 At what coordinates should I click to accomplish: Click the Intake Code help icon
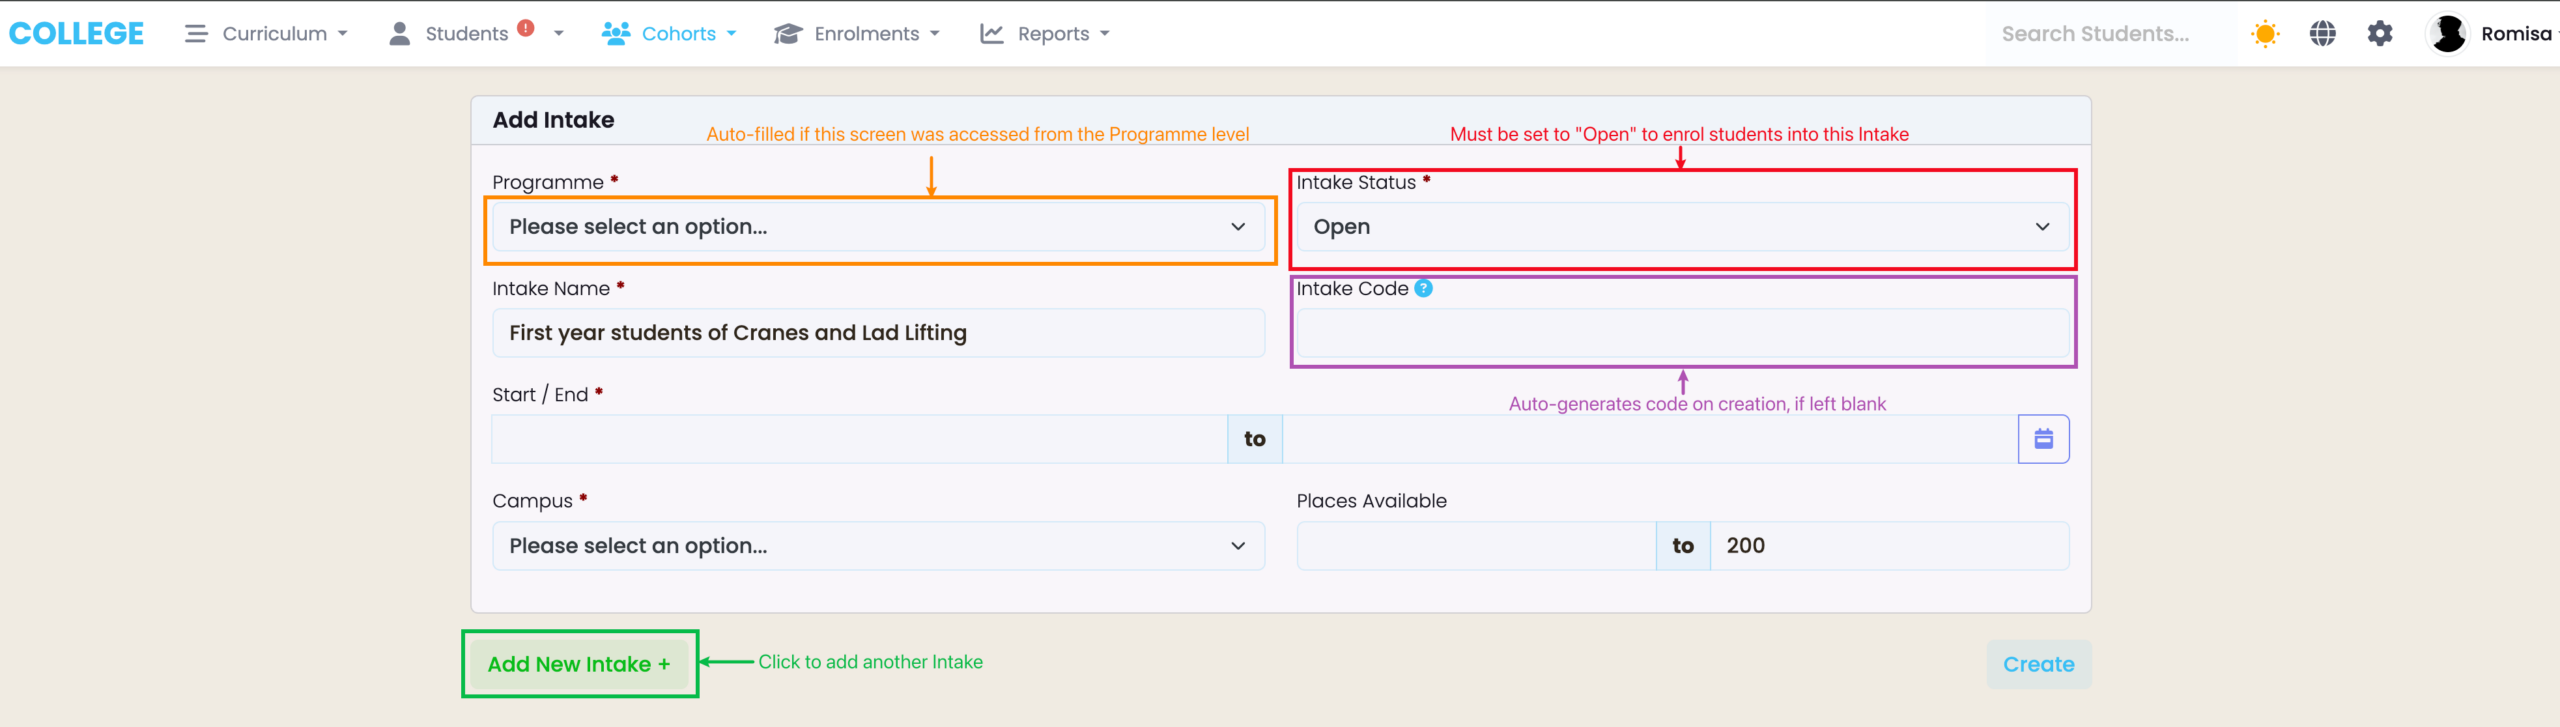pyautogui.click(x=1423, y=288)
